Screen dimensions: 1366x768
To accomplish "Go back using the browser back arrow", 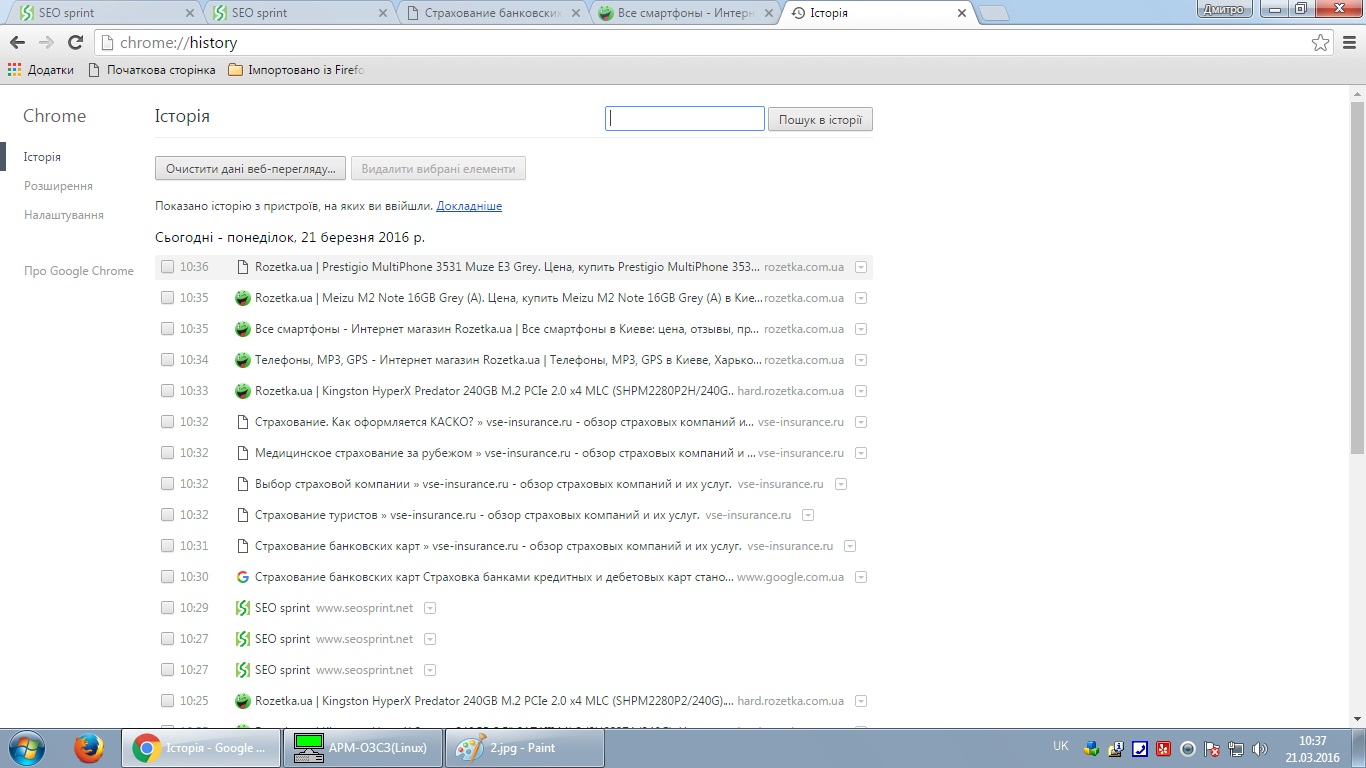I will coord(17,43).
